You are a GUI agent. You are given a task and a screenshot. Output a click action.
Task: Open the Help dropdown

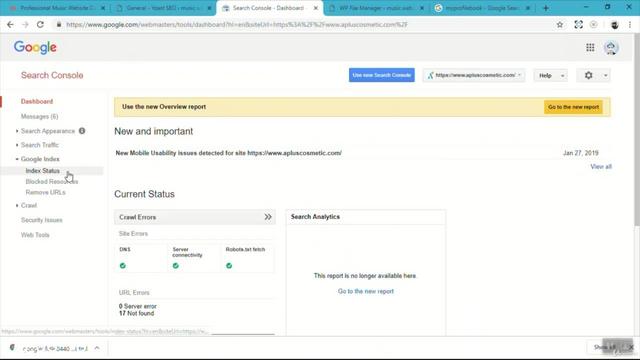[550, 76]
